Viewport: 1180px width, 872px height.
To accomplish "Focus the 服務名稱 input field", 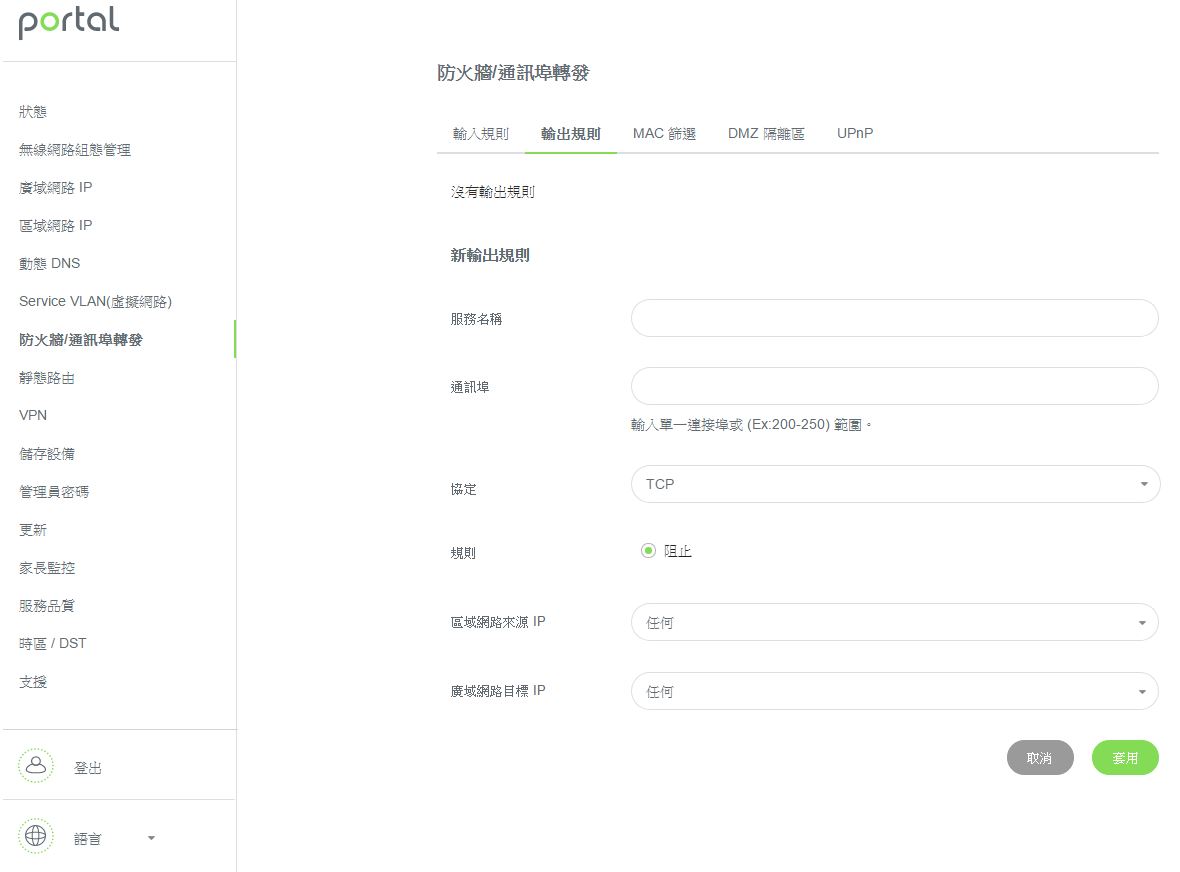I will [x=895, y=318].
